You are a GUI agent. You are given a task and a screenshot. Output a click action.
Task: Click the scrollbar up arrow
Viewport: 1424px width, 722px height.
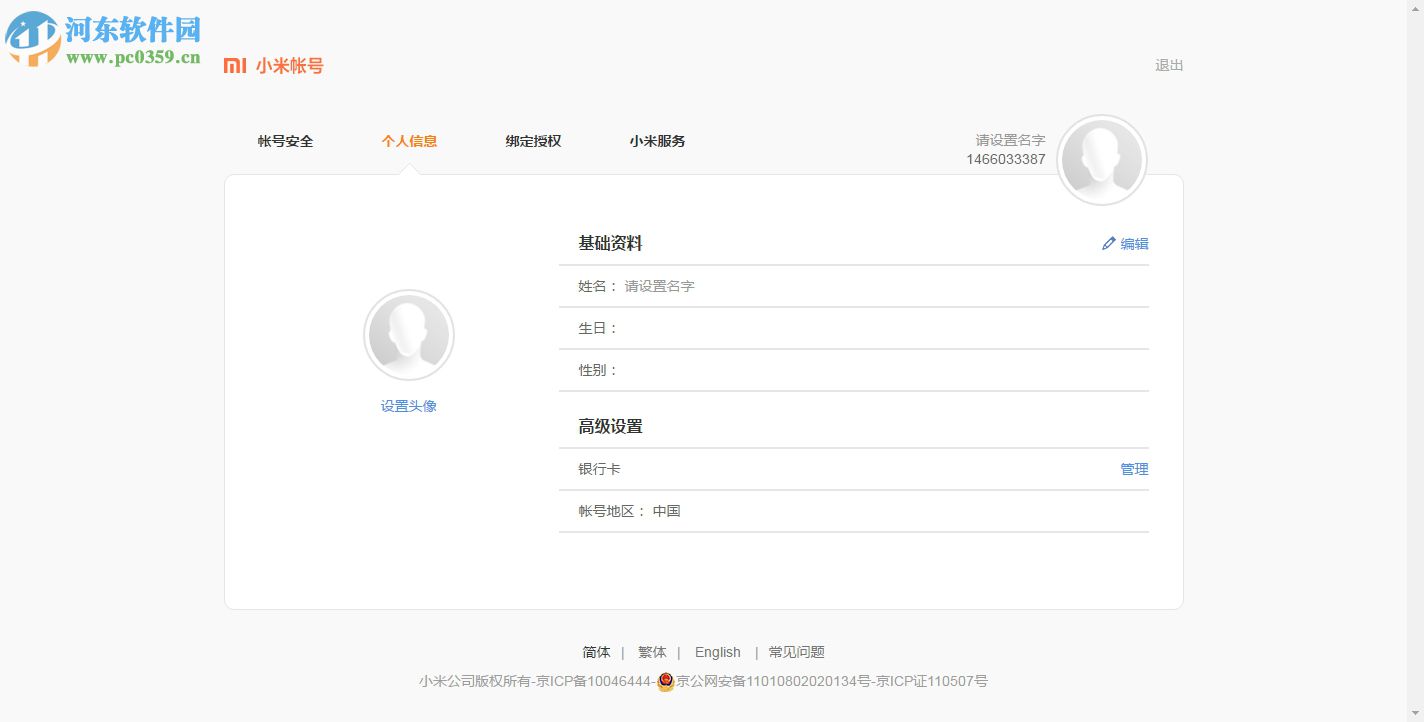(x=1417, y=7)
